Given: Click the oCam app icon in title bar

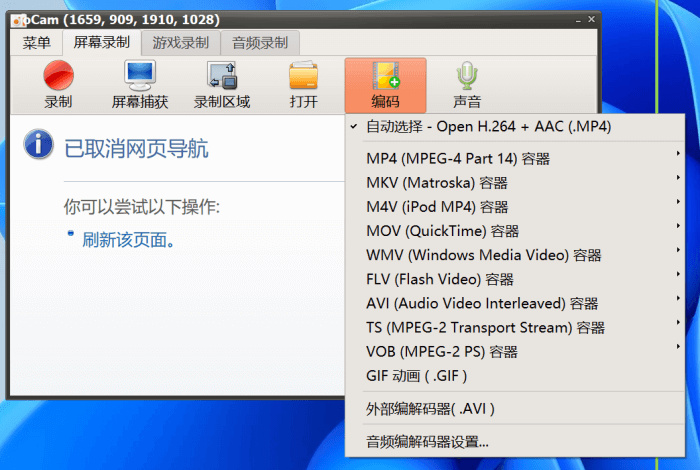Looking at the screenshot, I should (x=18, y=20).
